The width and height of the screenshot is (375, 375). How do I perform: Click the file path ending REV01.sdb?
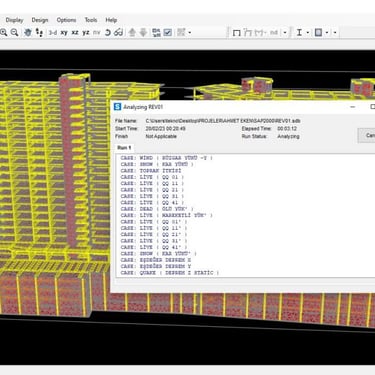click(x=223, y=121)
